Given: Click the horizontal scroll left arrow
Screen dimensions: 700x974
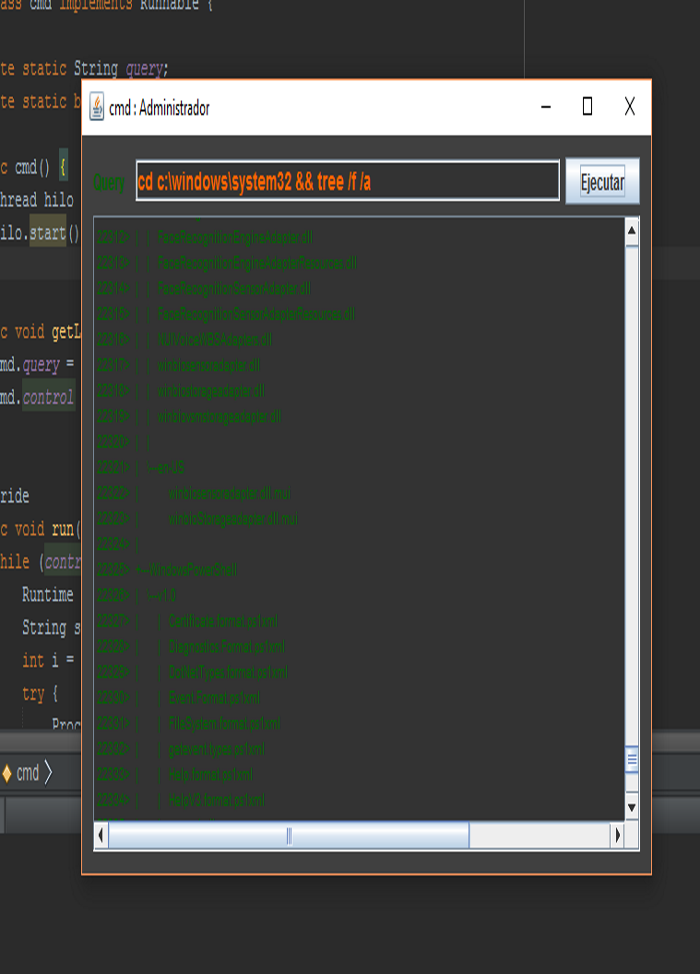Looking at the screenshot, I should point(101,835).
